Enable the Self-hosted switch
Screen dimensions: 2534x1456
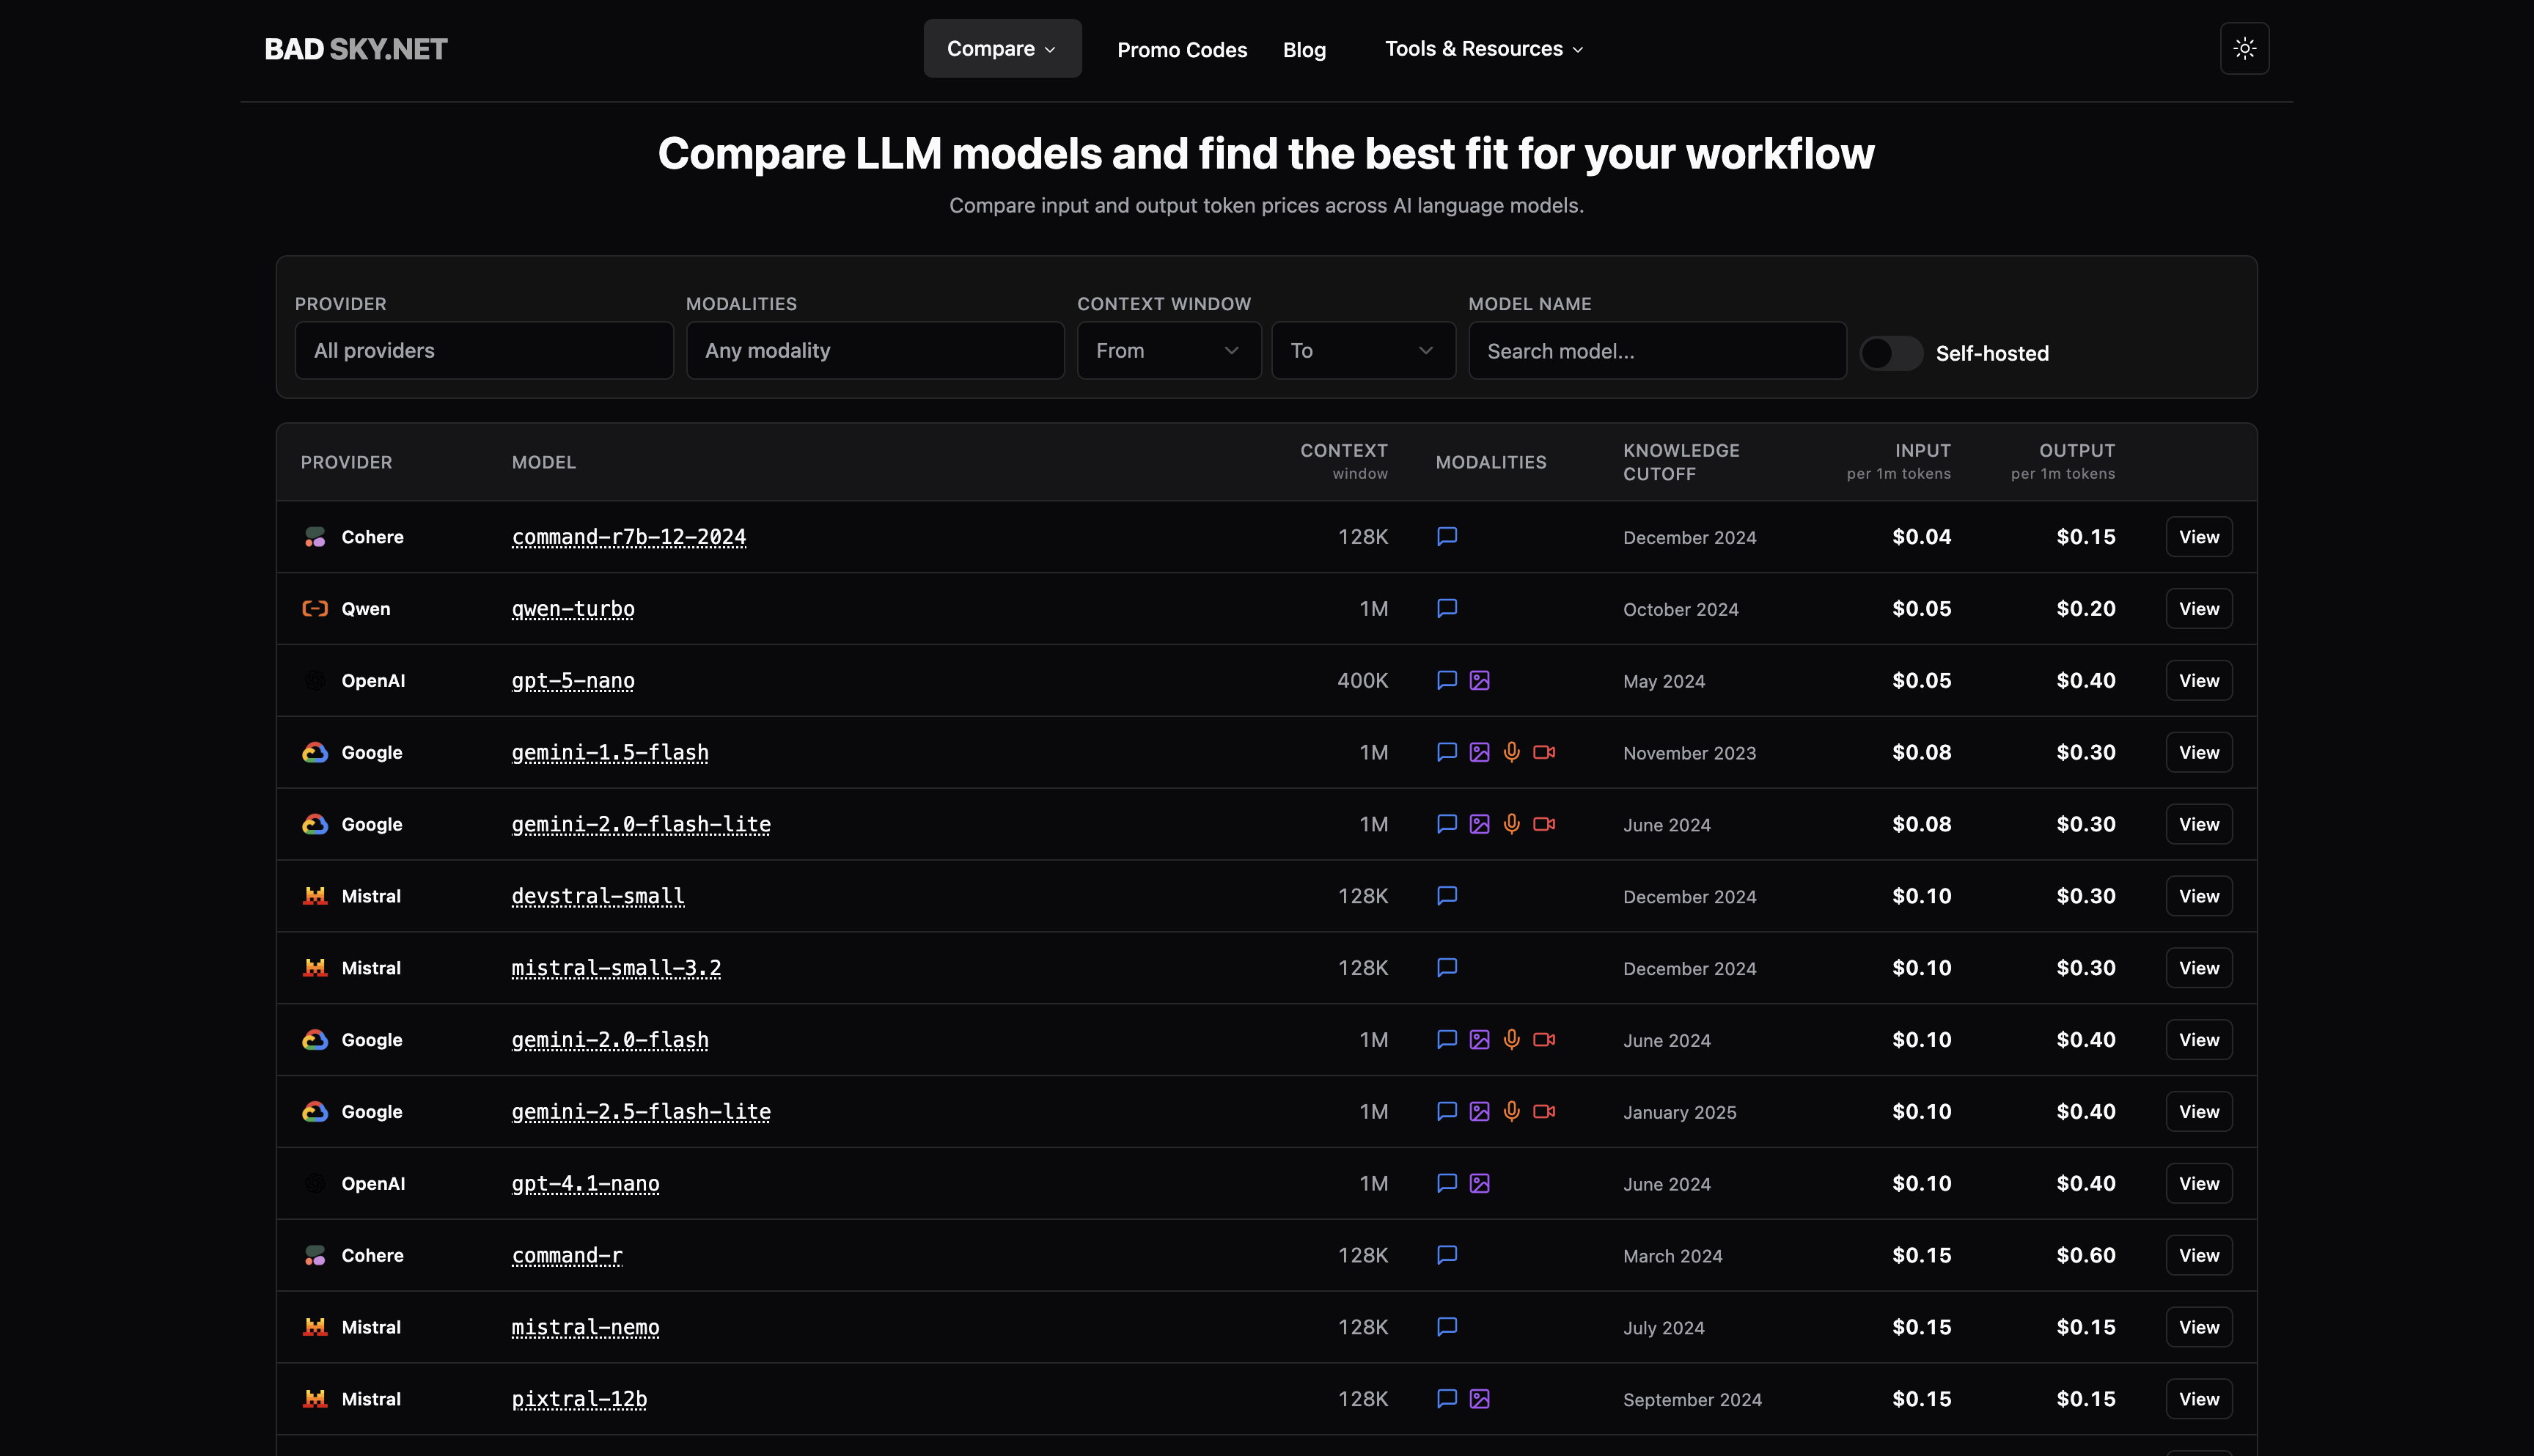[1890, 353]
